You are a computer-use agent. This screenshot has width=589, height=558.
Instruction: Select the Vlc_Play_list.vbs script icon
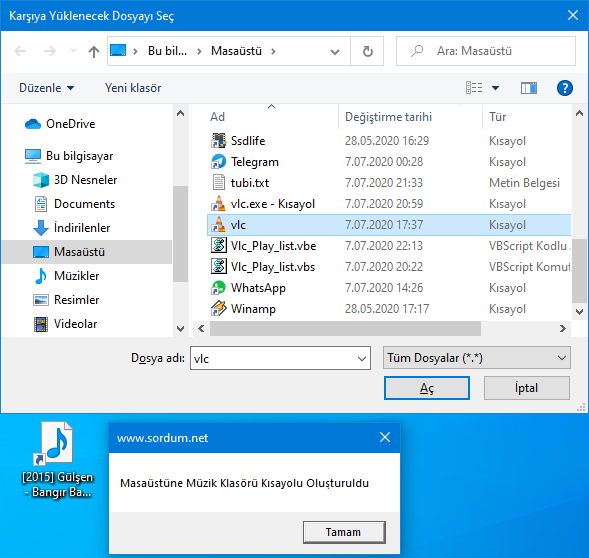click(x=218, y=267)
